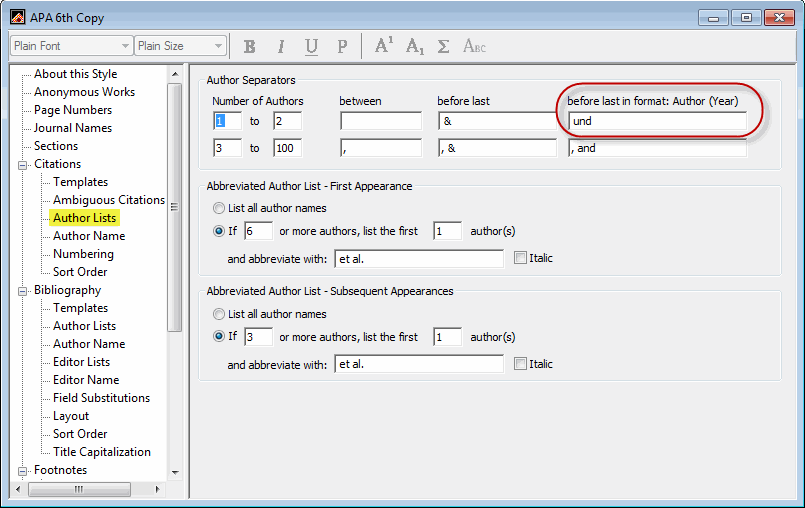805x508 pixels.
Task: Click the '6' or more authors field
Action: 258,231
